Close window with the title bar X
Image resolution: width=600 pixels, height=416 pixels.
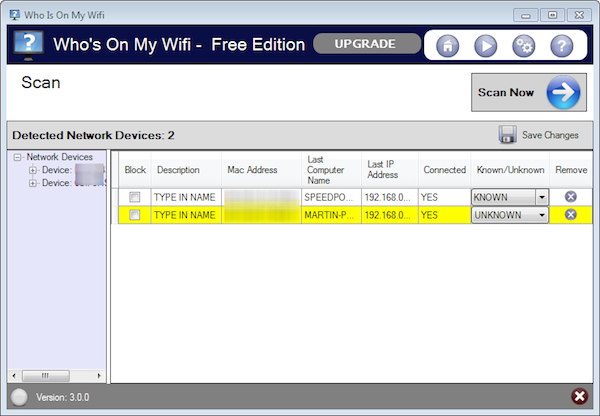point(579,15)
